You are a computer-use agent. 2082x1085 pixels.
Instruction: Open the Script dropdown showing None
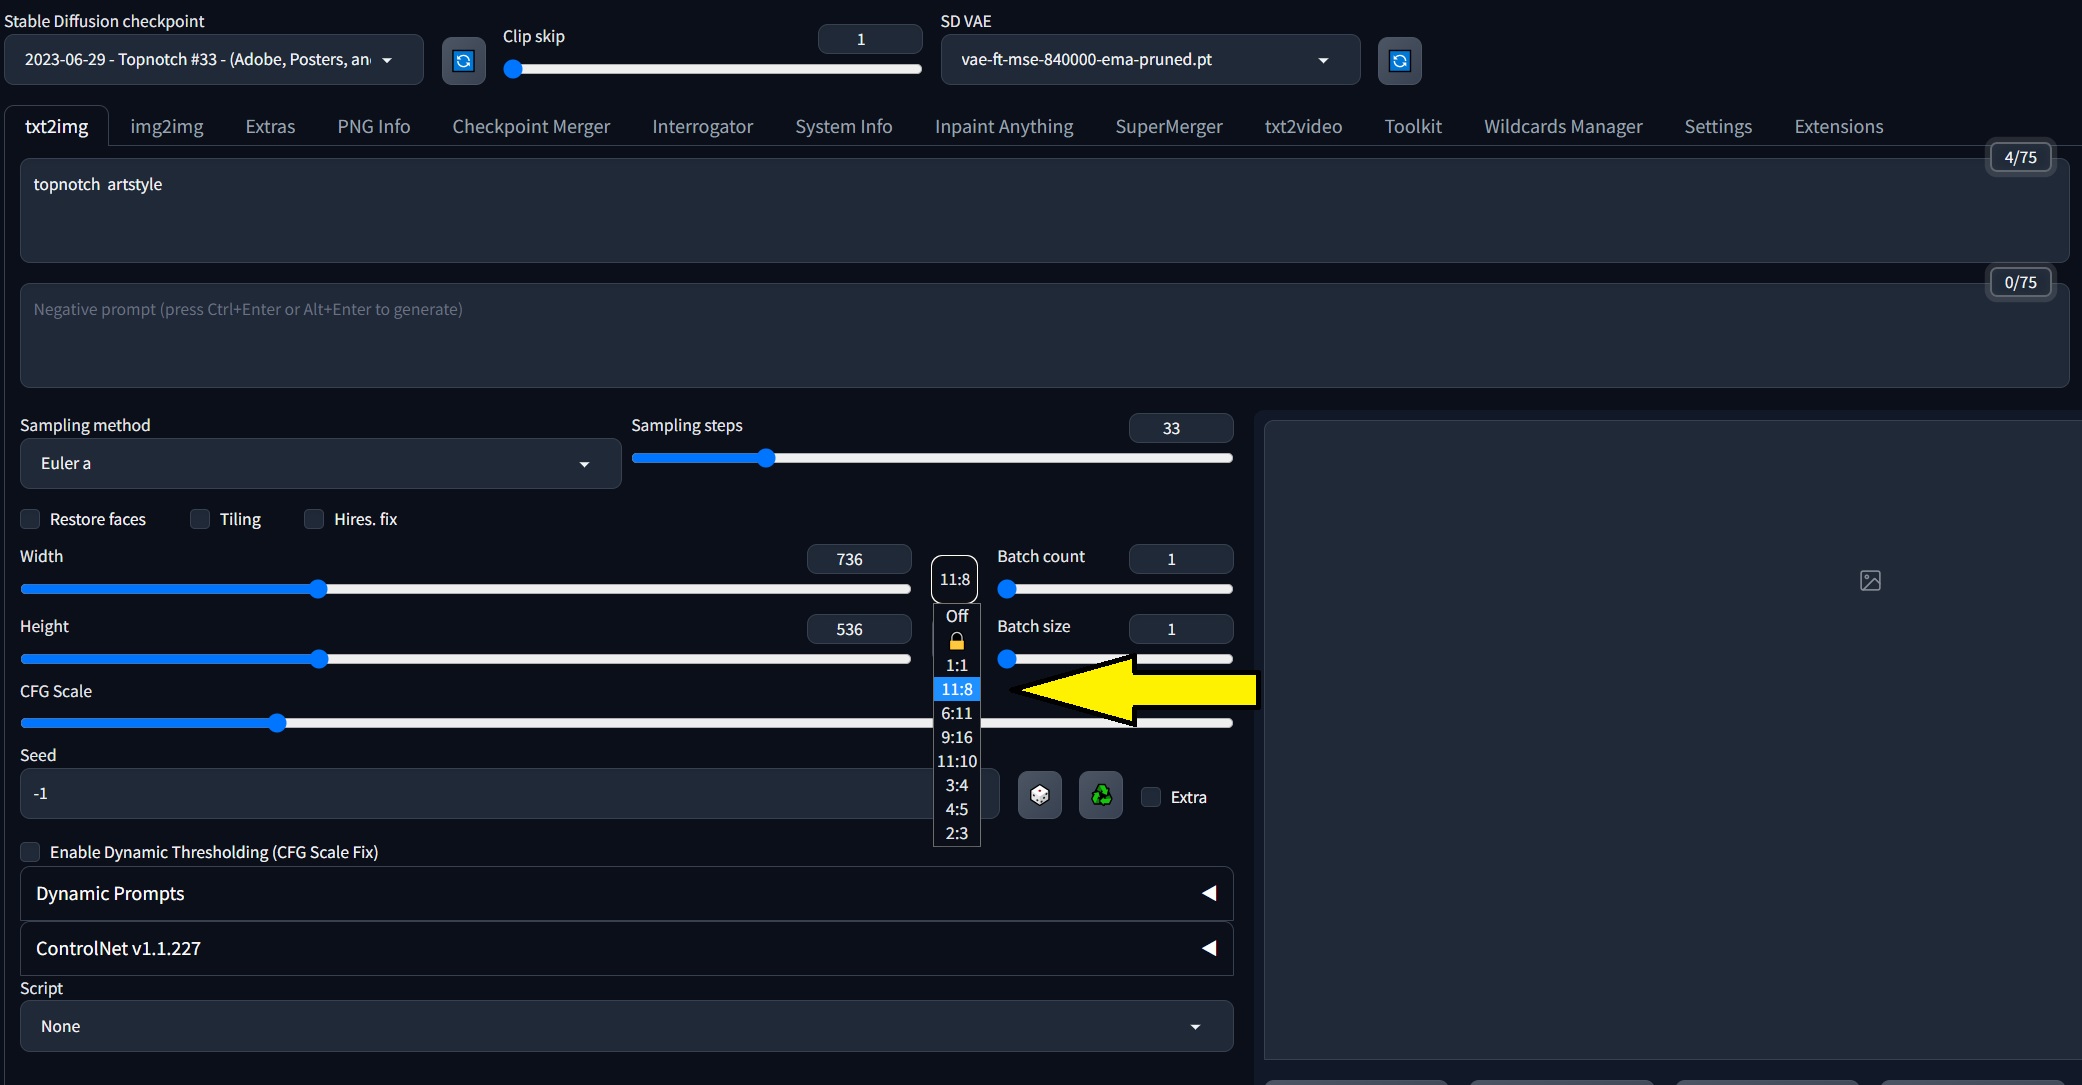pyautogui.click(x=626, y=1025)
